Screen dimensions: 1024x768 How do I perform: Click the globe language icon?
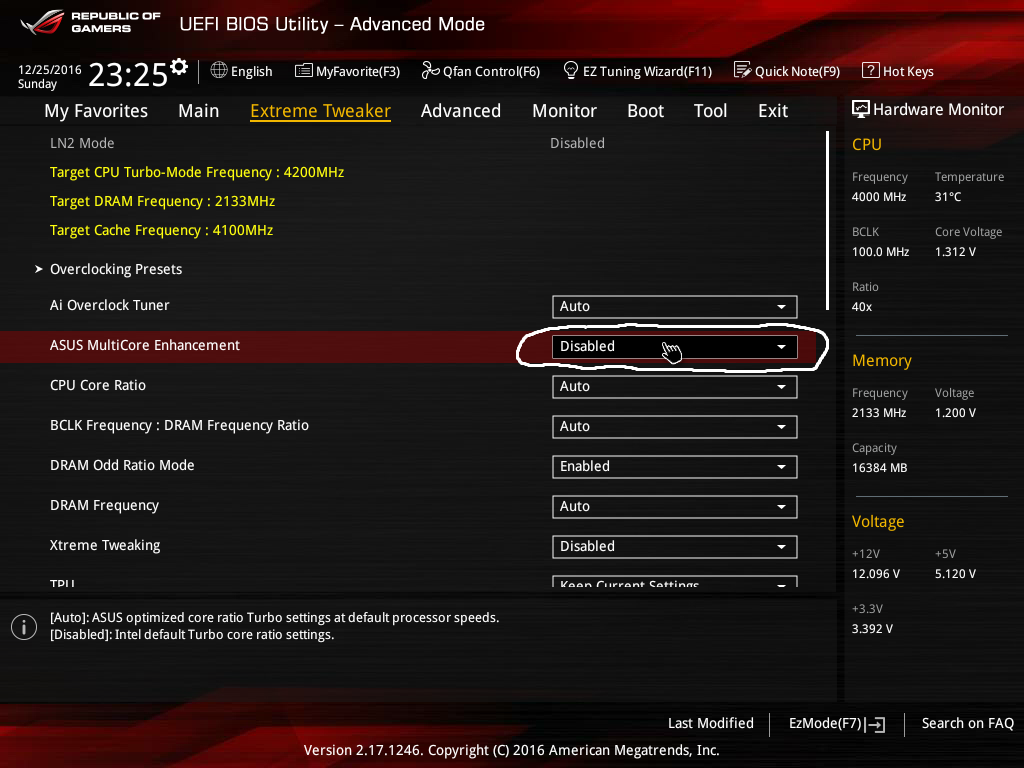pyautogui.click(x=219, y=71)
